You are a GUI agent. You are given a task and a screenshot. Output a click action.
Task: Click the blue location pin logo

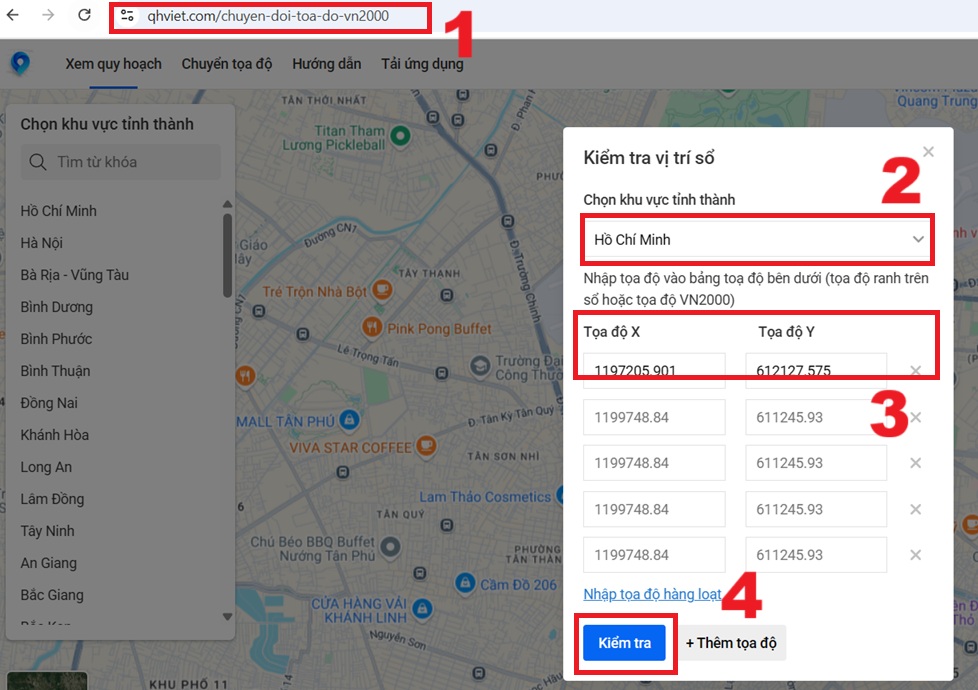21,63
